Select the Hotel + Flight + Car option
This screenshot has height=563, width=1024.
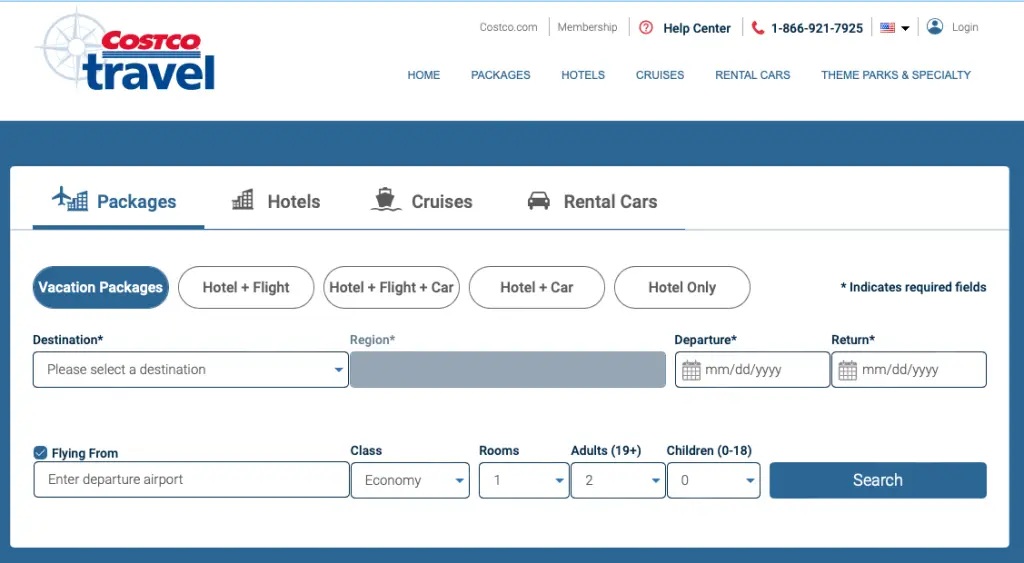click(x=391, y=287)
